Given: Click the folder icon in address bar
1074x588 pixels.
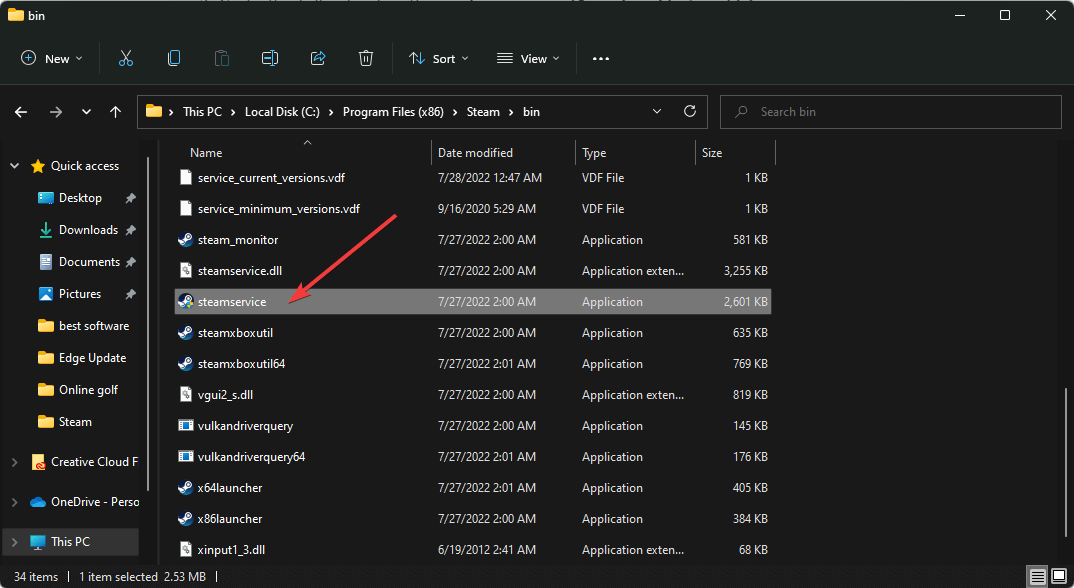Looking at the screenshot, I should (154, 111).
